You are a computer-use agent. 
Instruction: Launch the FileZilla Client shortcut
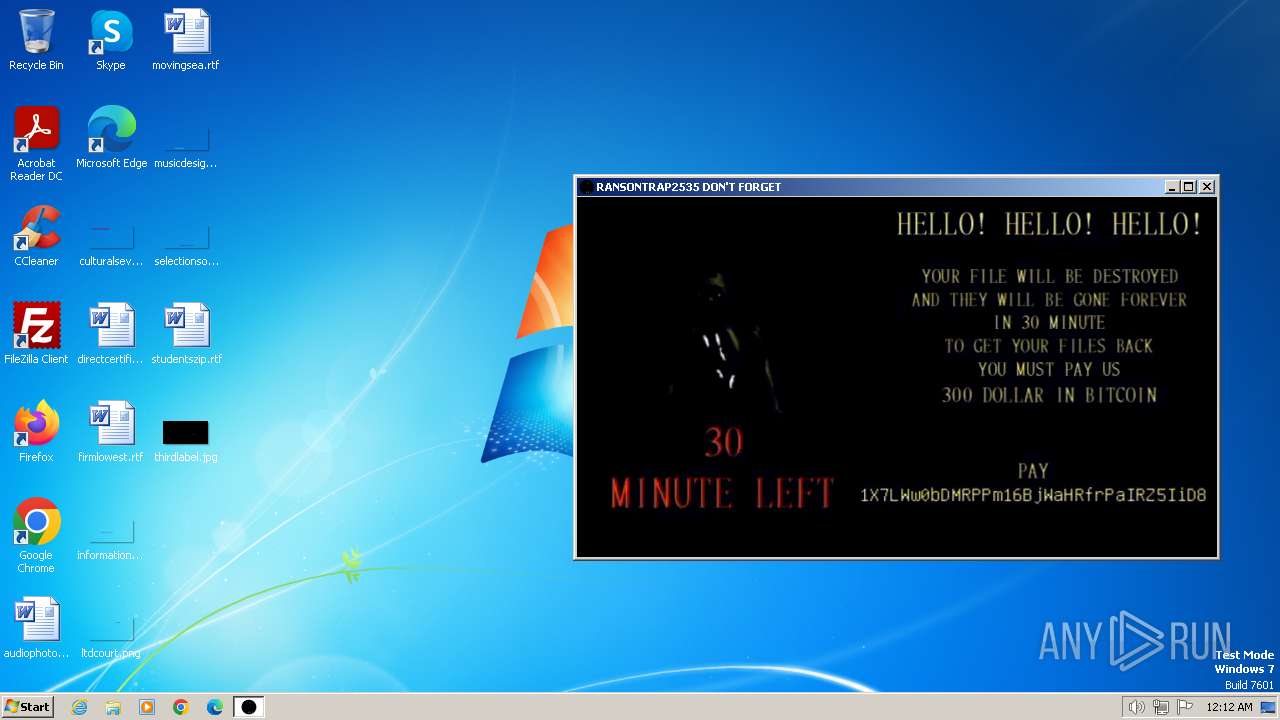36,334
